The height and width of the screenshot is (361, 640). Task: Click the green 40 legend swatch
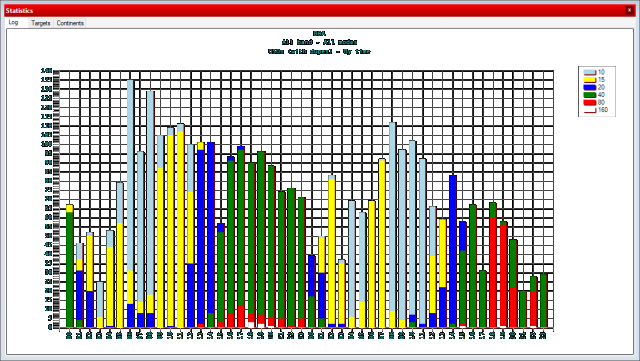click(x=589, y=95)
